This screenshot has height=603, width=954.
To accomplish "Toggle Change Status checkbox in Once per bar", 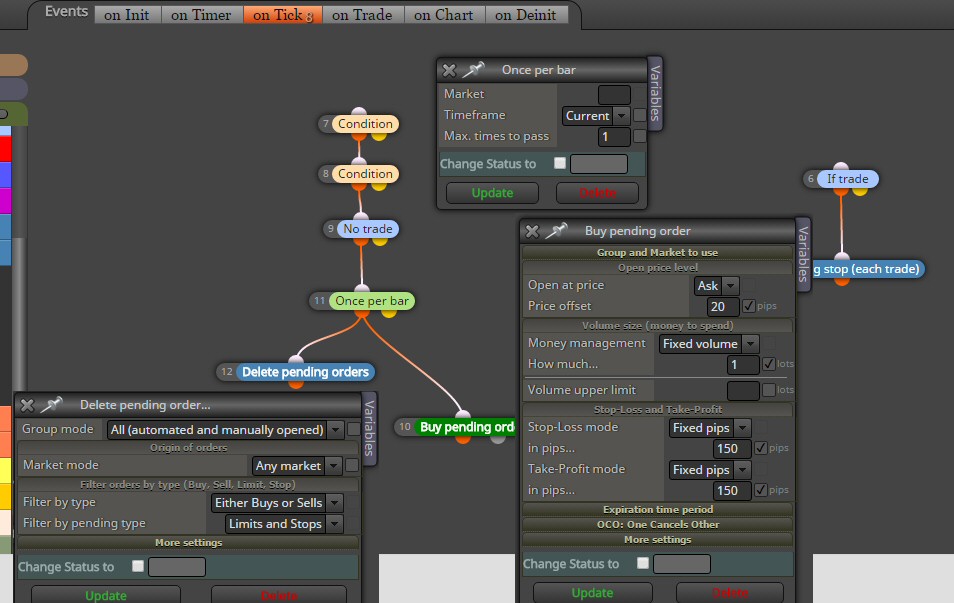I will pos(560,163).
